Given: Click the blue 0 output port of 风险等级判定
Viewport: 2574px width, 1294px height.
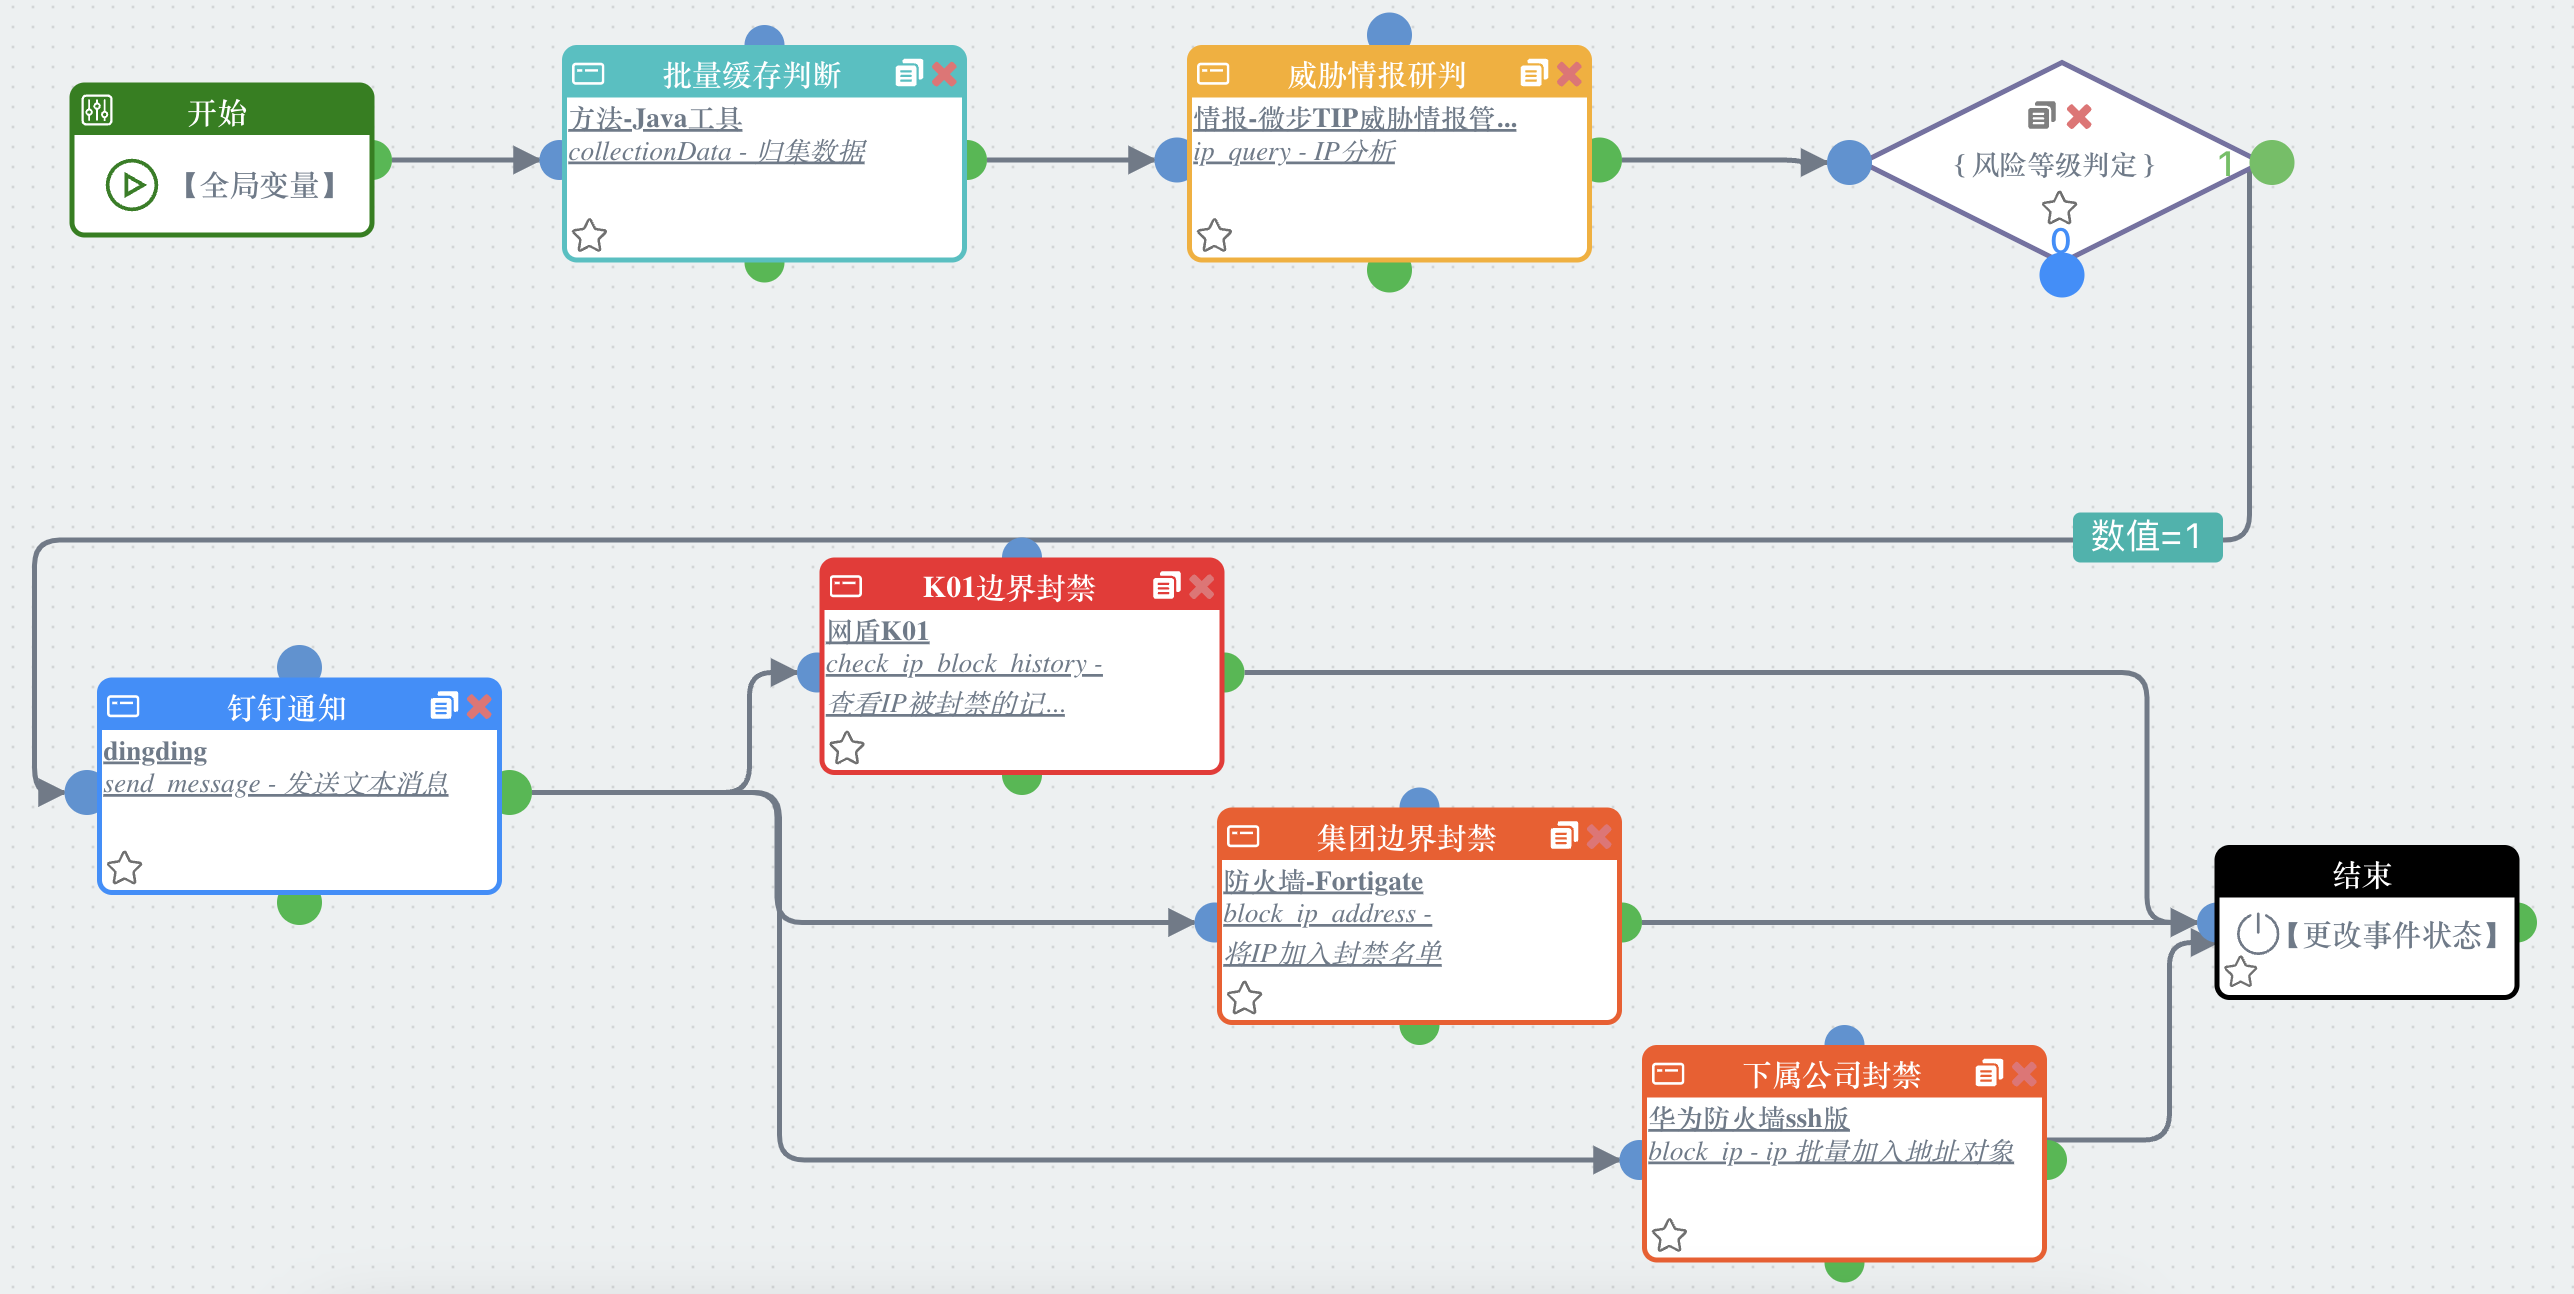Looking at the screenshot, I should point(2061,275).
